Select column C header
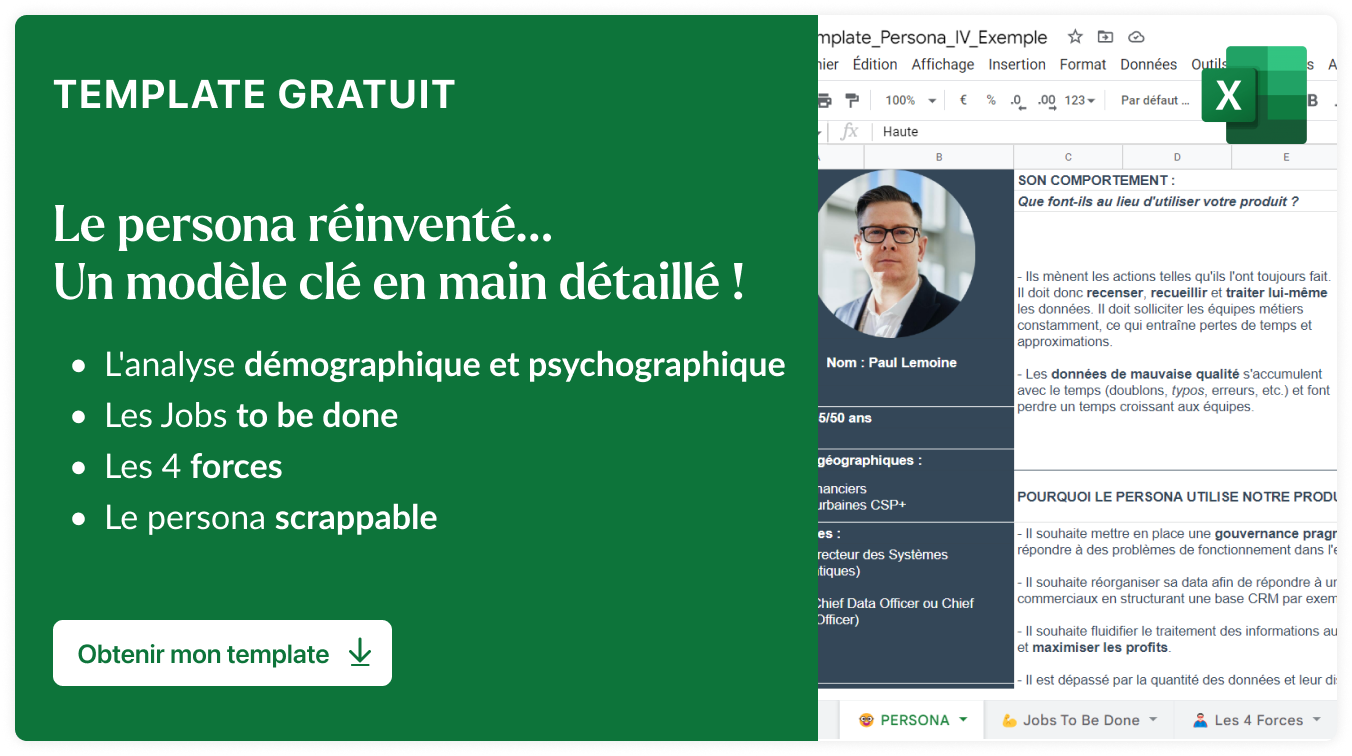The image size is (1352, 756). click(1068, 157)
